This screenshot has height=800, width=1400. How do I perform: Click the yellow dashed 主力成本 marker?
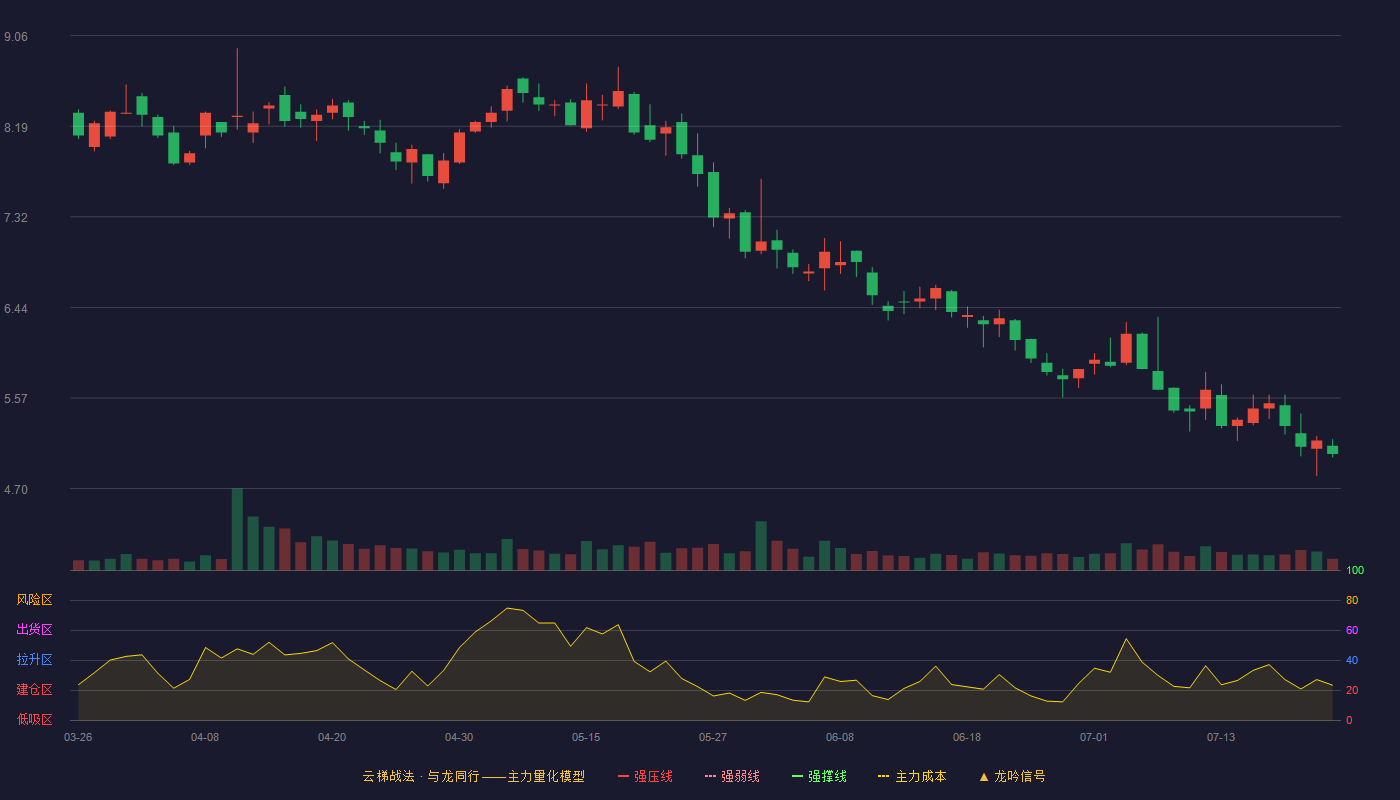click(883, 776)
